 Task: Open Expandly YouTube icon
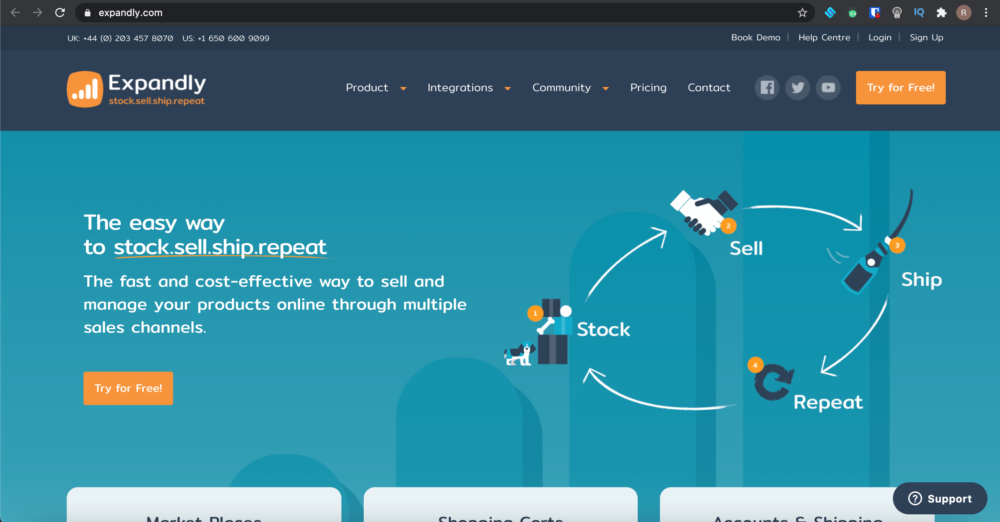pyautogui.click(x=828, y=87)
